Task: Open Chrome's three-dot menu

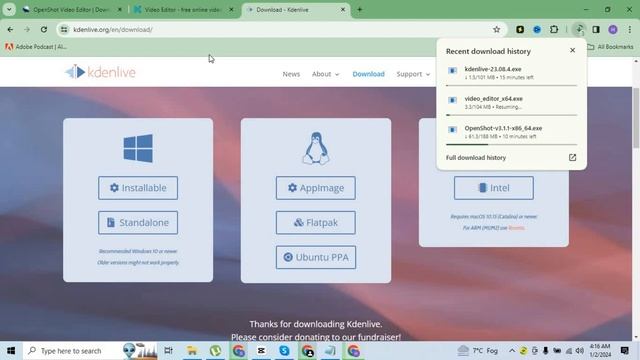Action: click(x=630, y=29)
